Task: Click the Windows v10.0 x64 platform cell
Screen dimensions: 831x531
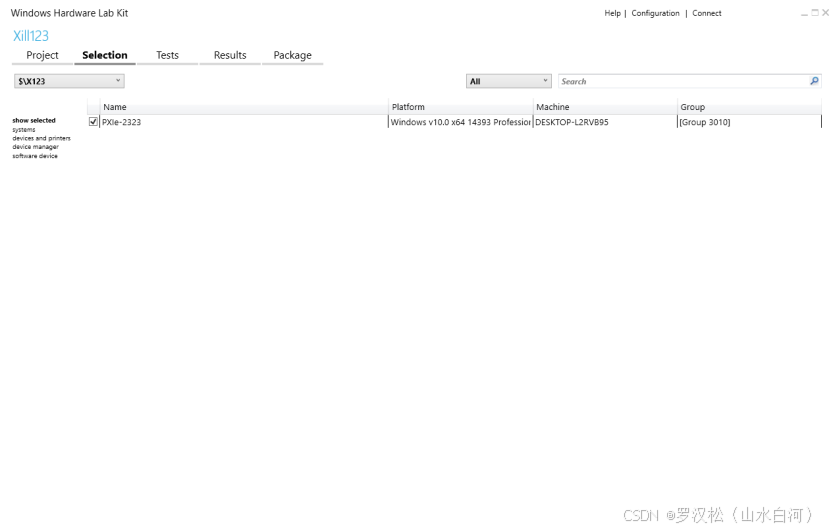Action: click(x=461, y=122)
